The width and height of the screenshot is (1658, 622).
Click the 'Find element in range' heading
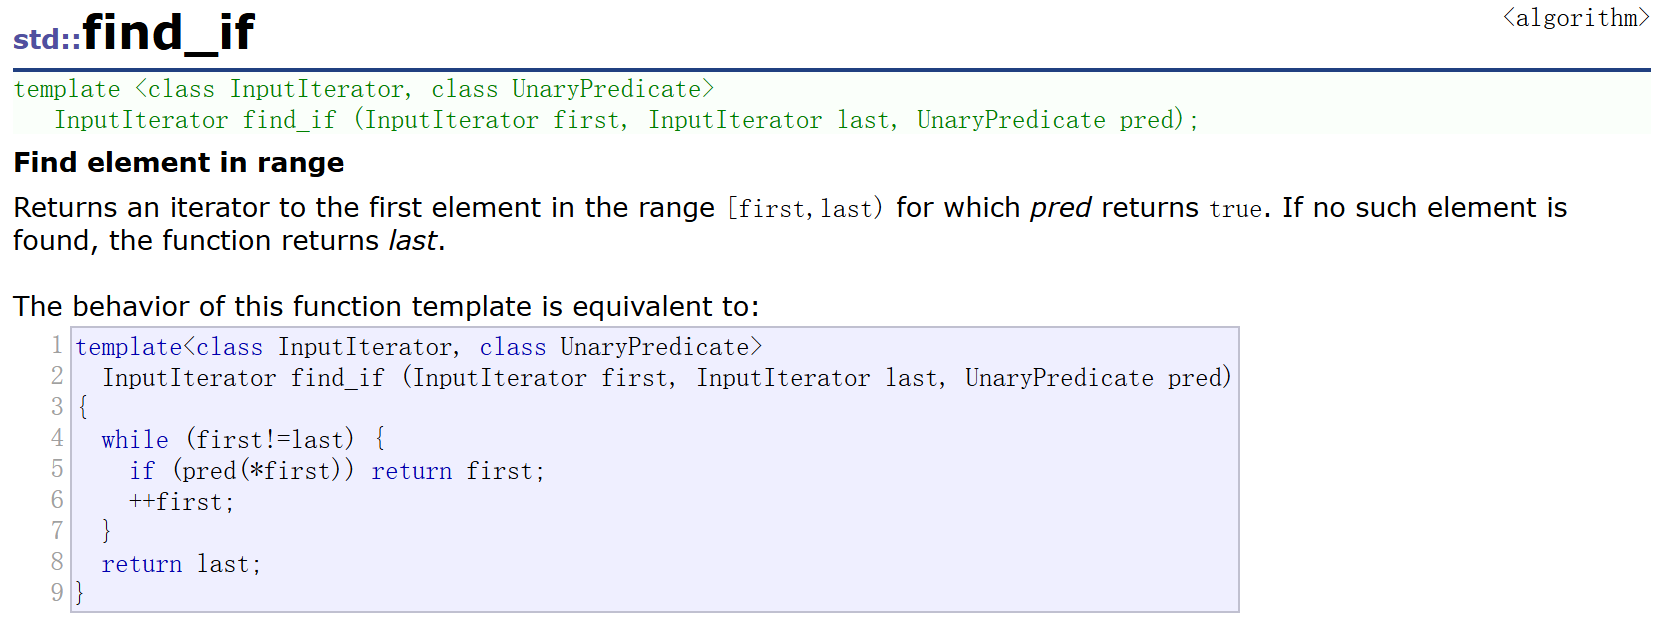pyautogui.click(x=179, y=162)
